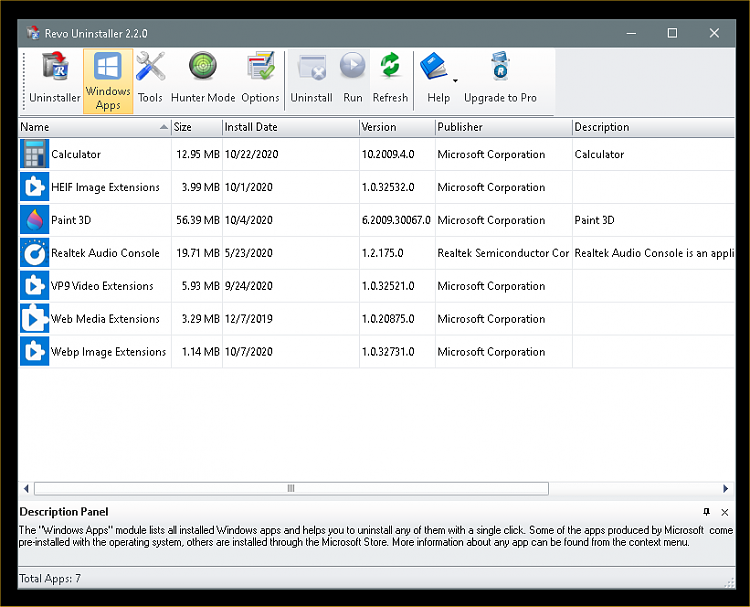This screenshot has height=607, width=750.
Task: Sort by the Description column header
Action: tap(653, 127)
